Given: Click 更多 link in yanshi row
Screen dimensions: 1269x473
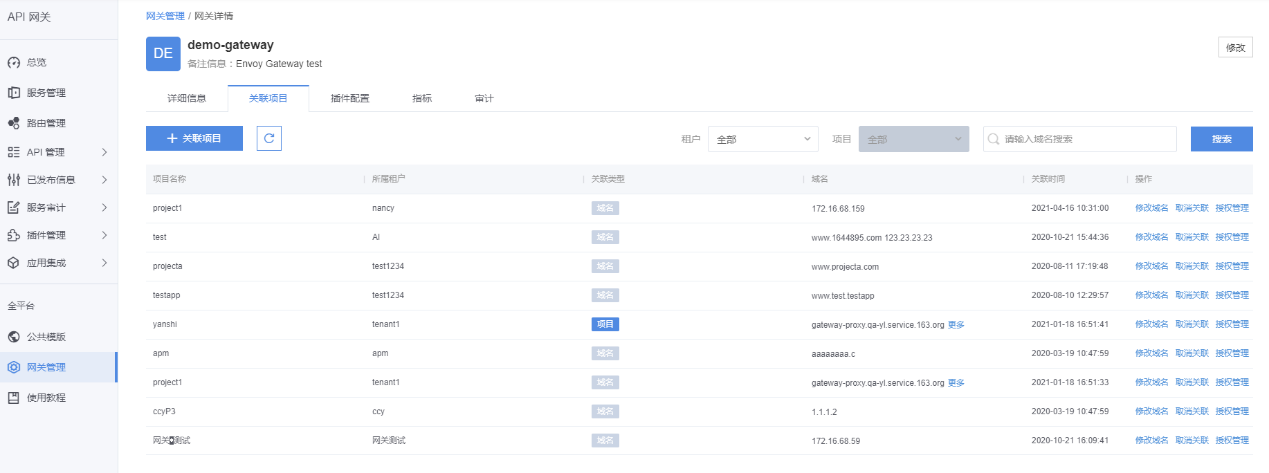Looking at the screenshot, I should click(x=956, y=325).
